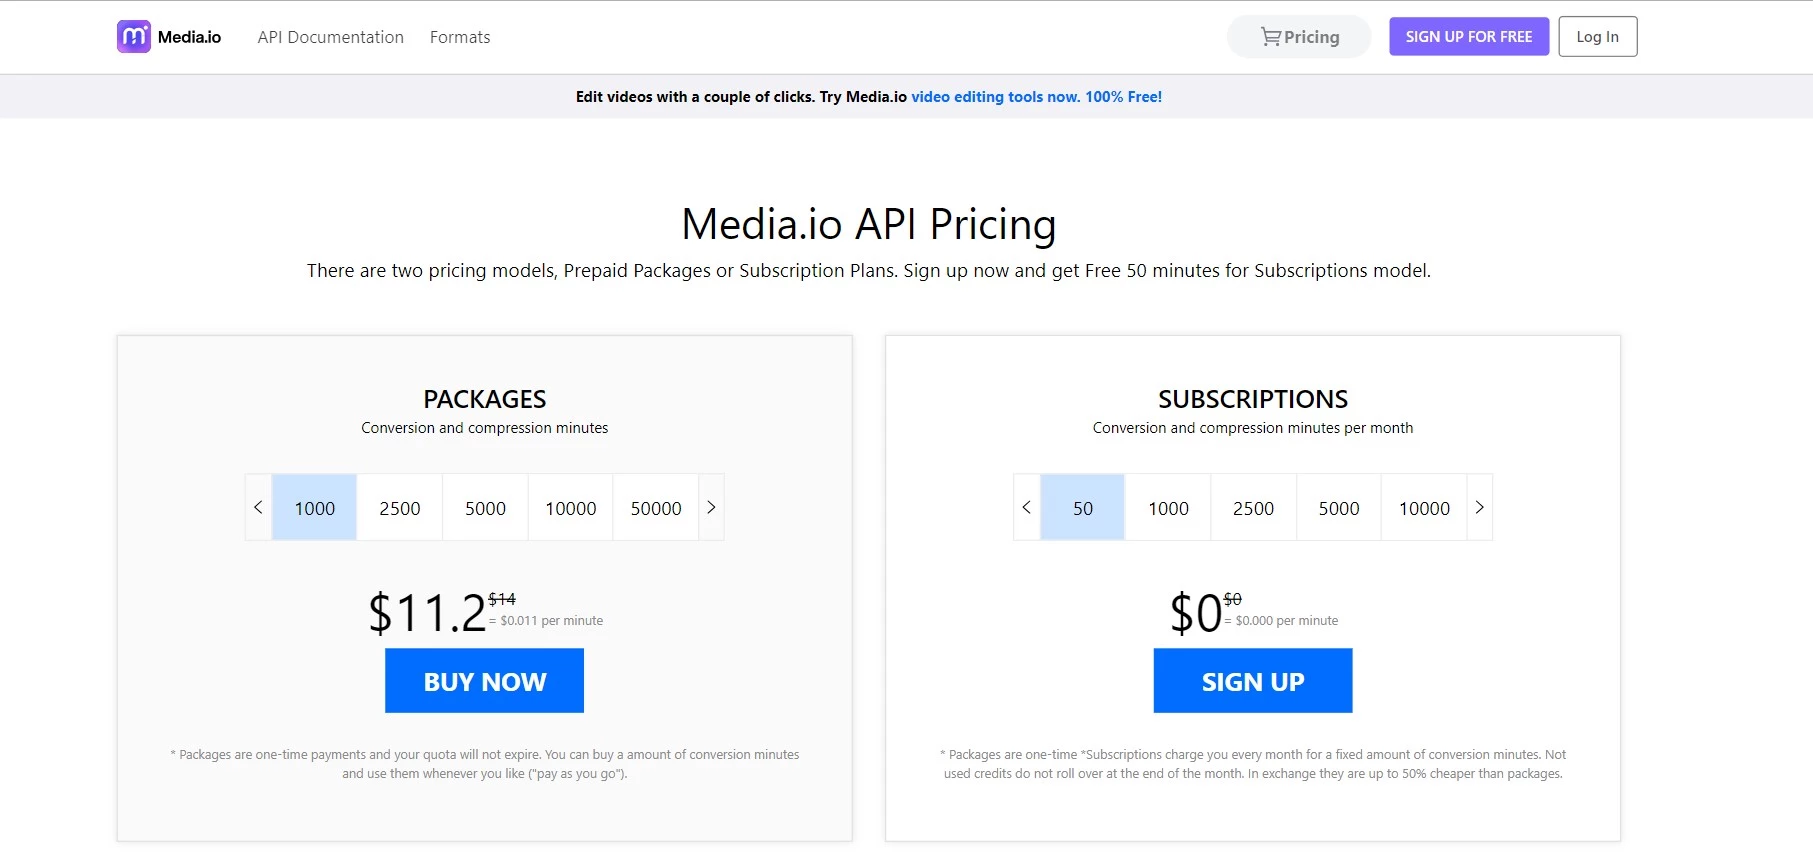Open API Documentation in the navbar
The width and height of the screenshot is (1813, 864).
(330, 37)
